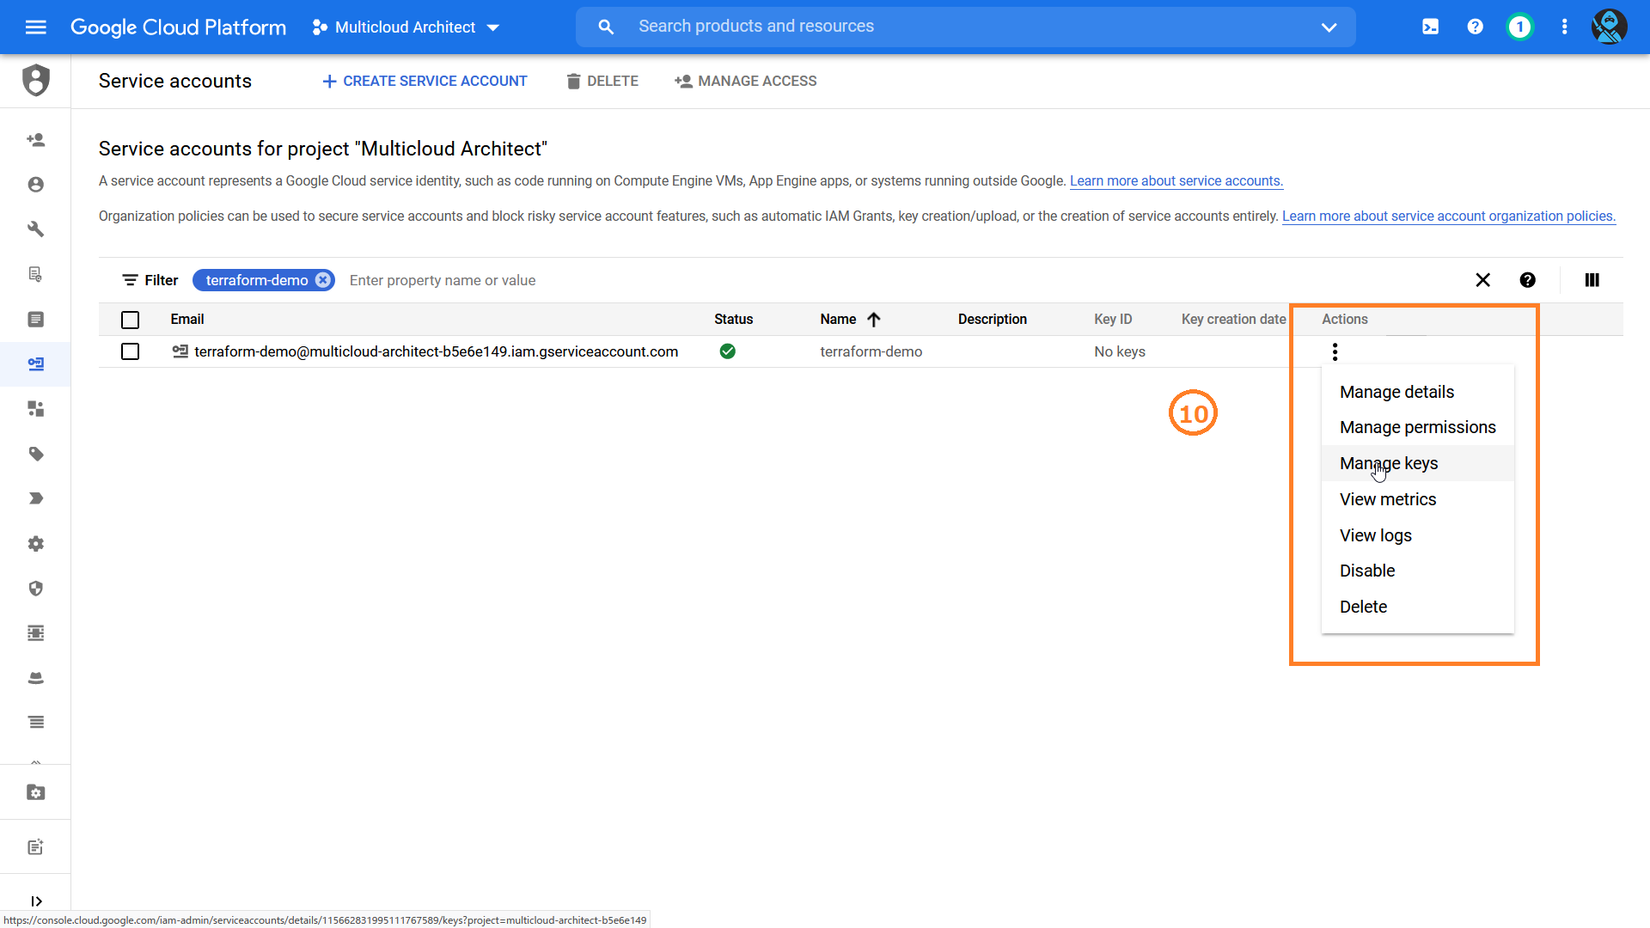Expand the search bar dropdown chevron

tap(1329, 27)
